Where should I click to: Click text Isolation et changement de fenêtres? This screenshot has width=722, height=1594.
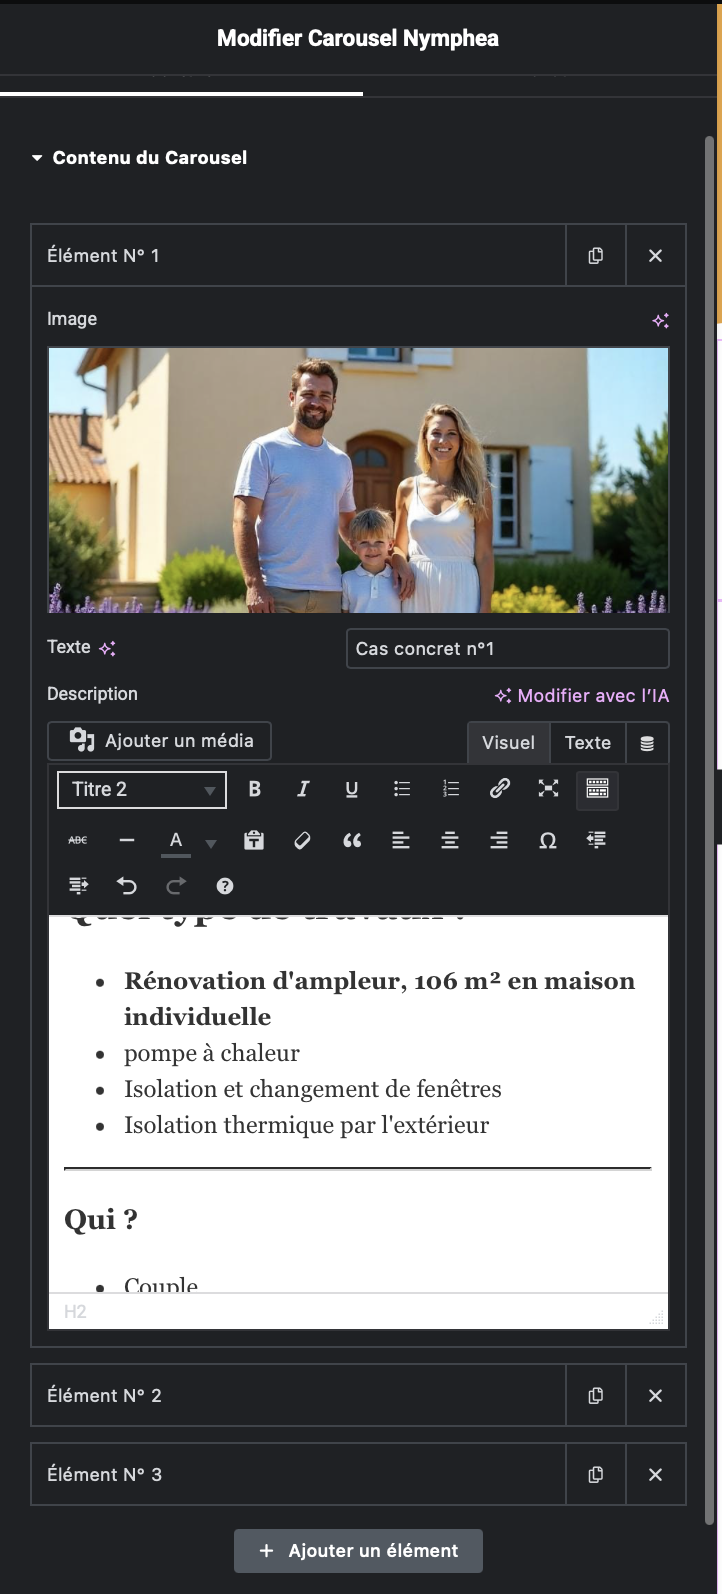[313, 1089]
